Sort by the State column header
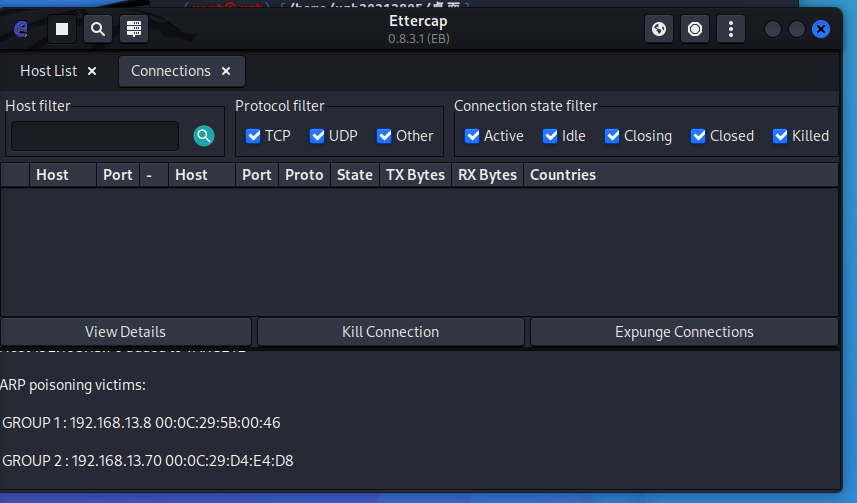Image resolution: width=857 pixels, height=503 pixels. tap(355, 175)
